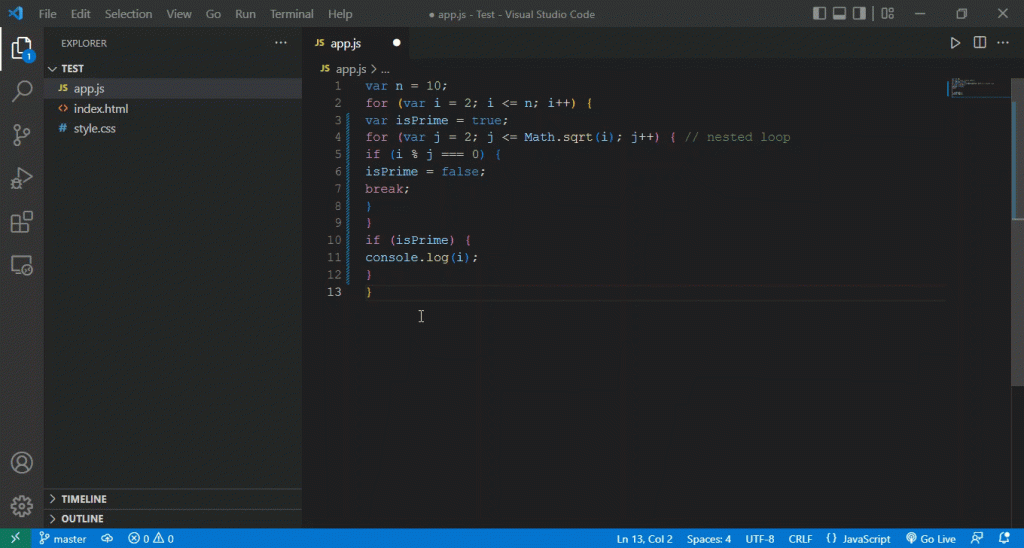Open Remote Explorer view icon
Viewport: 1024px width, 548px height.
click(22, 265)
